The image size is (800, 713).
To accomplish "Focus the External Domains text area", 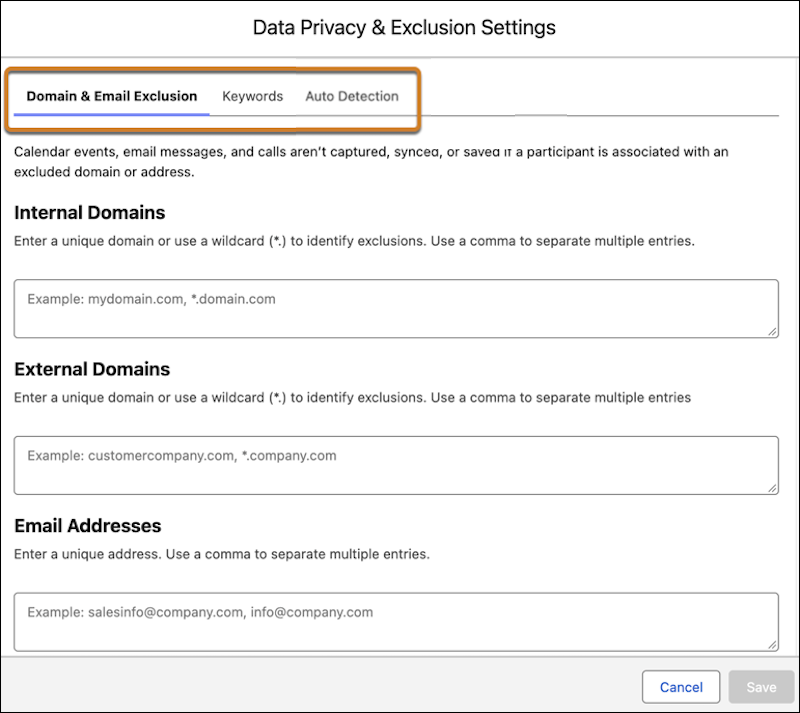I will point(396,465).
